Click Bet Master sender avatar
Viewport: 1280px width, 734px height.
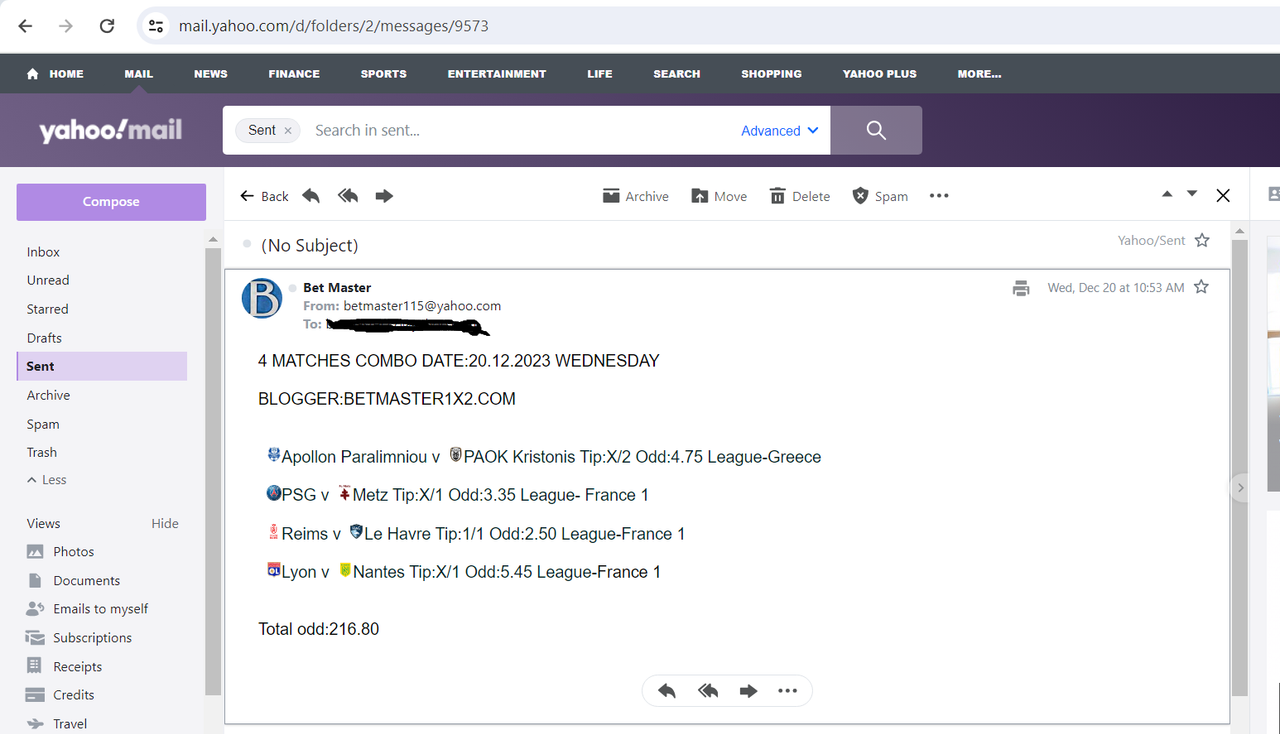[262, 298]
